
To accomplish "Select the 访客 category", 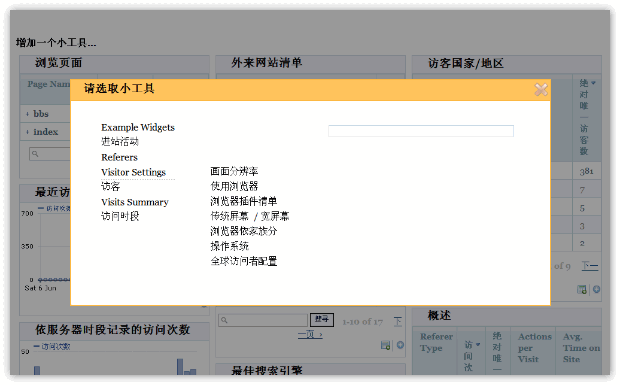I will click(110, 187).
